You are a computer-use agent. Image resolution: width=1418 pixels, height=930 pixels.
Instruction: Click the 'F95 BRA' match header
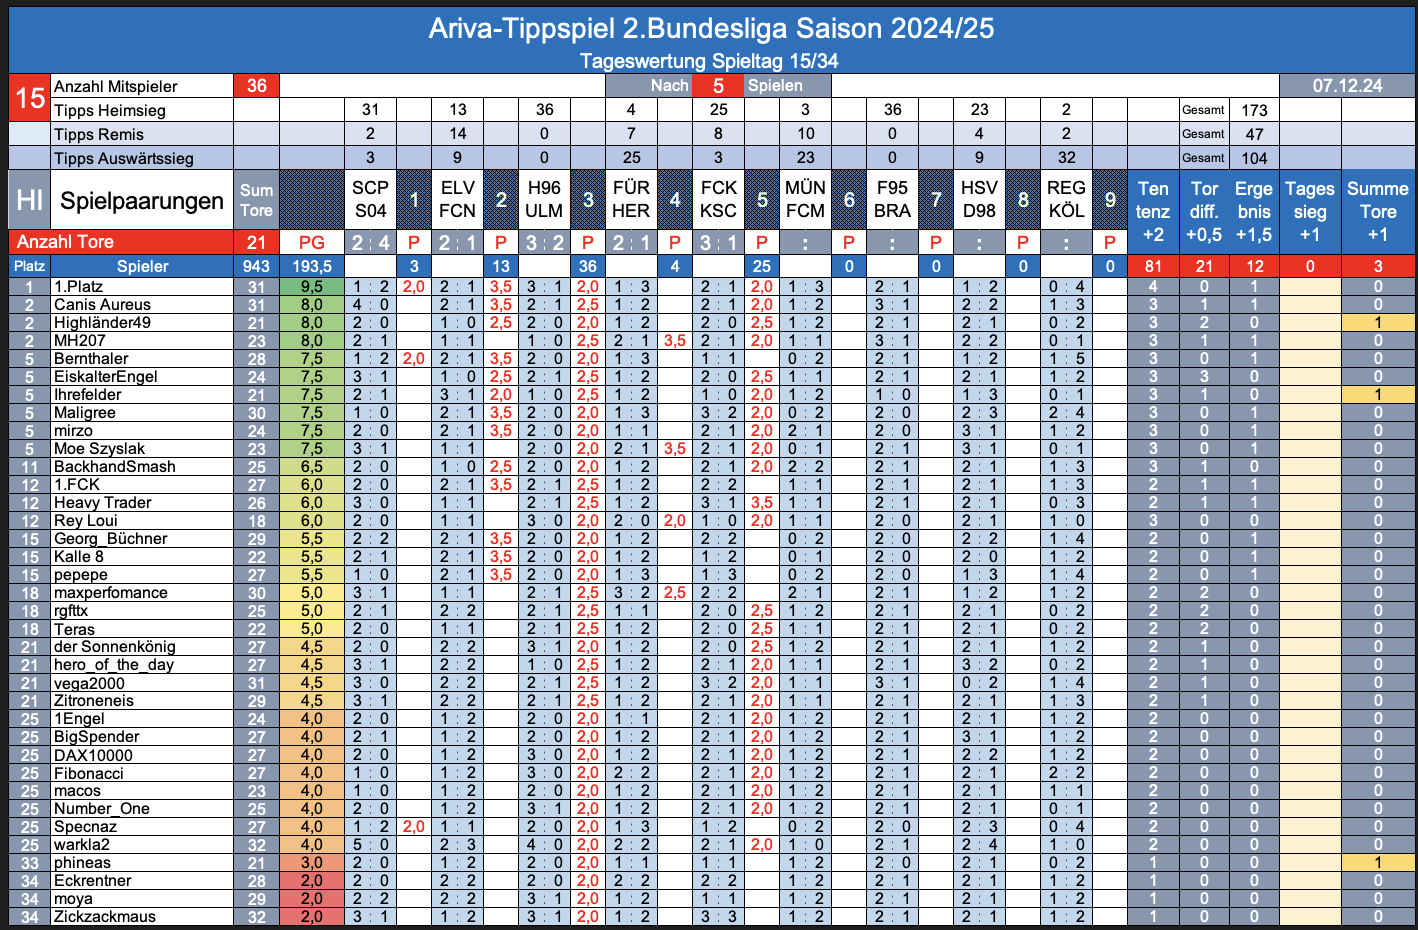pos(892,200)
